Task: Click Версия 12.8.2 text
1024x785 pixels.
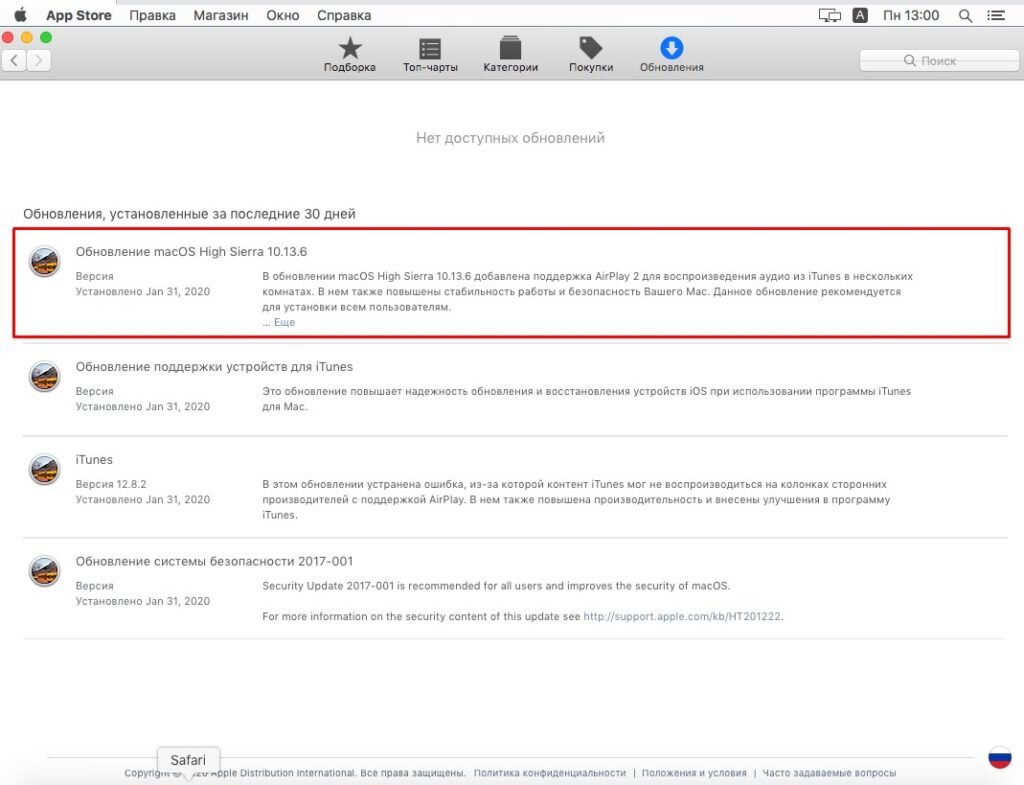Action: tap(111, 484)
